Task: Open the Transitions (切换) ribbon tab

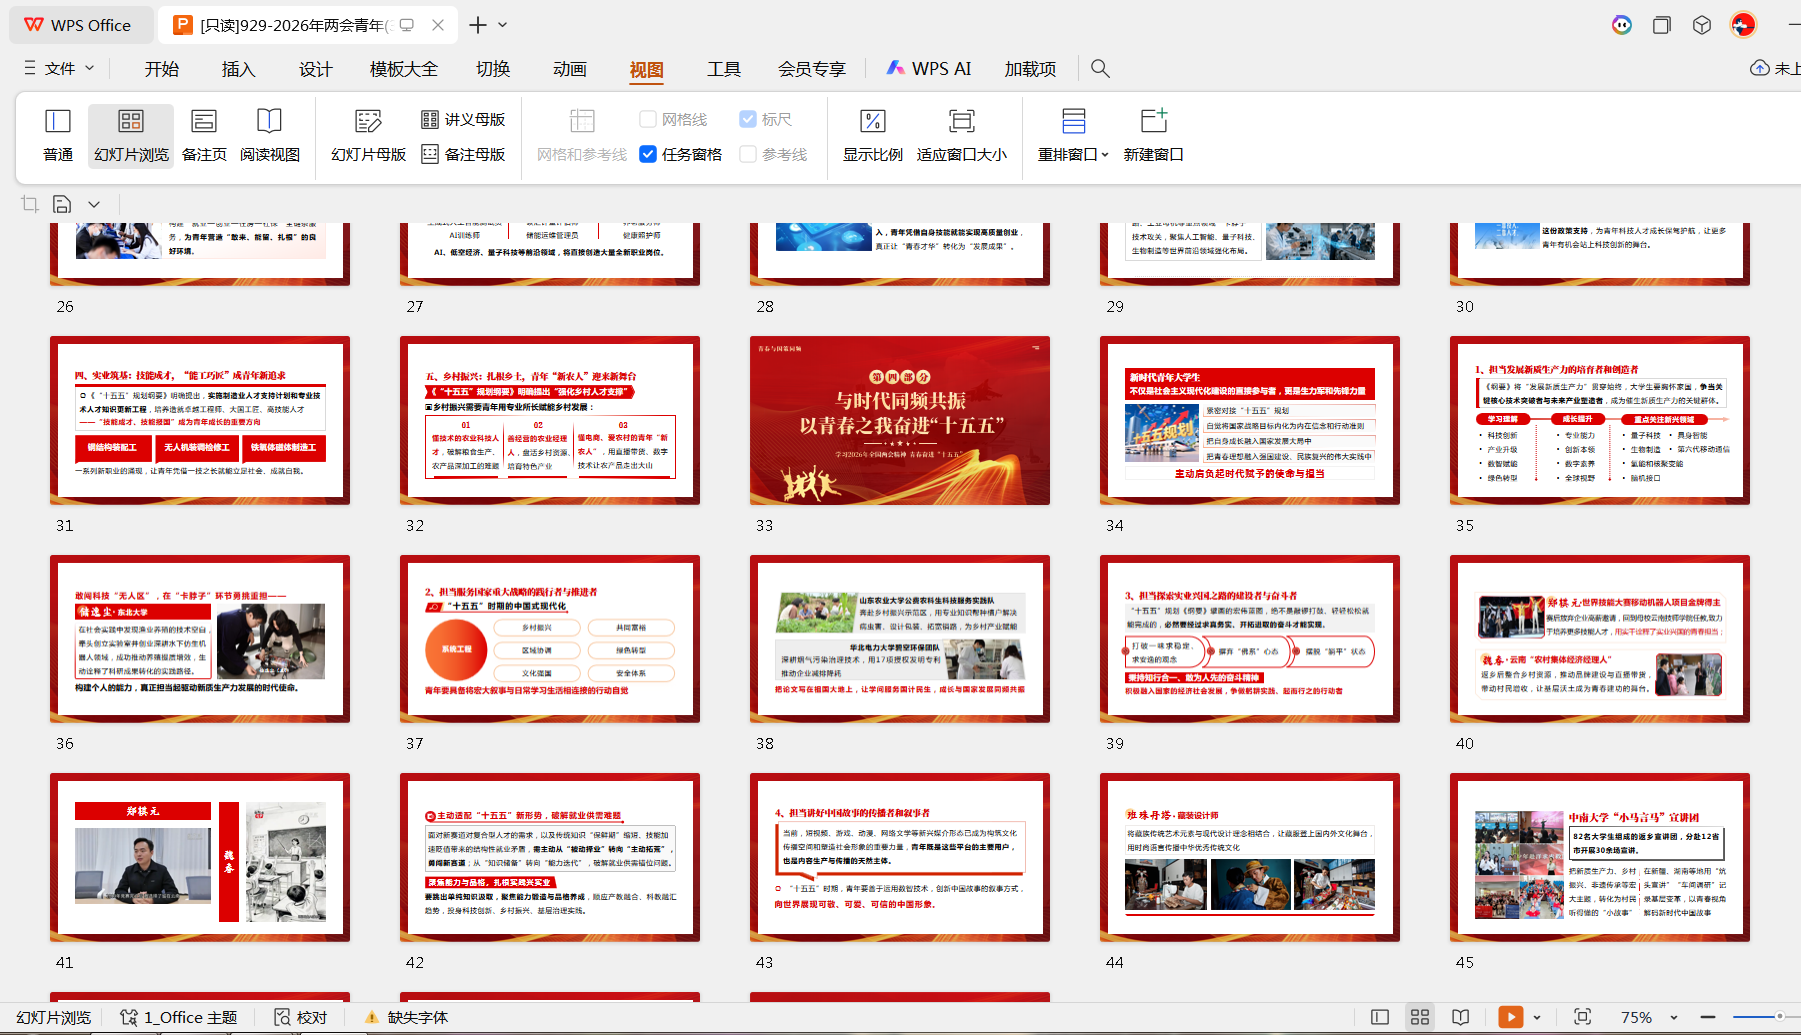Action: click(x=493, y=68)
